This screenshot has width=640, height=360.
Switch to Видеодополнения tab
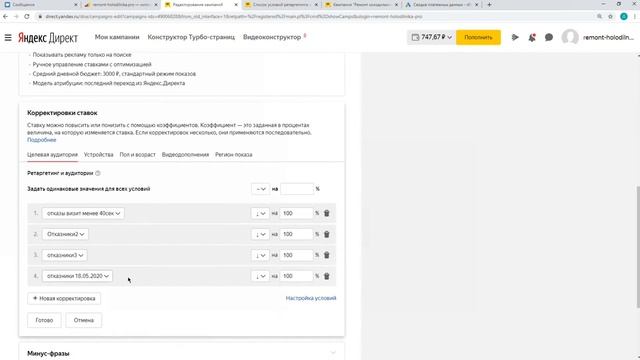pyautogui.click(x=185, y=155)
